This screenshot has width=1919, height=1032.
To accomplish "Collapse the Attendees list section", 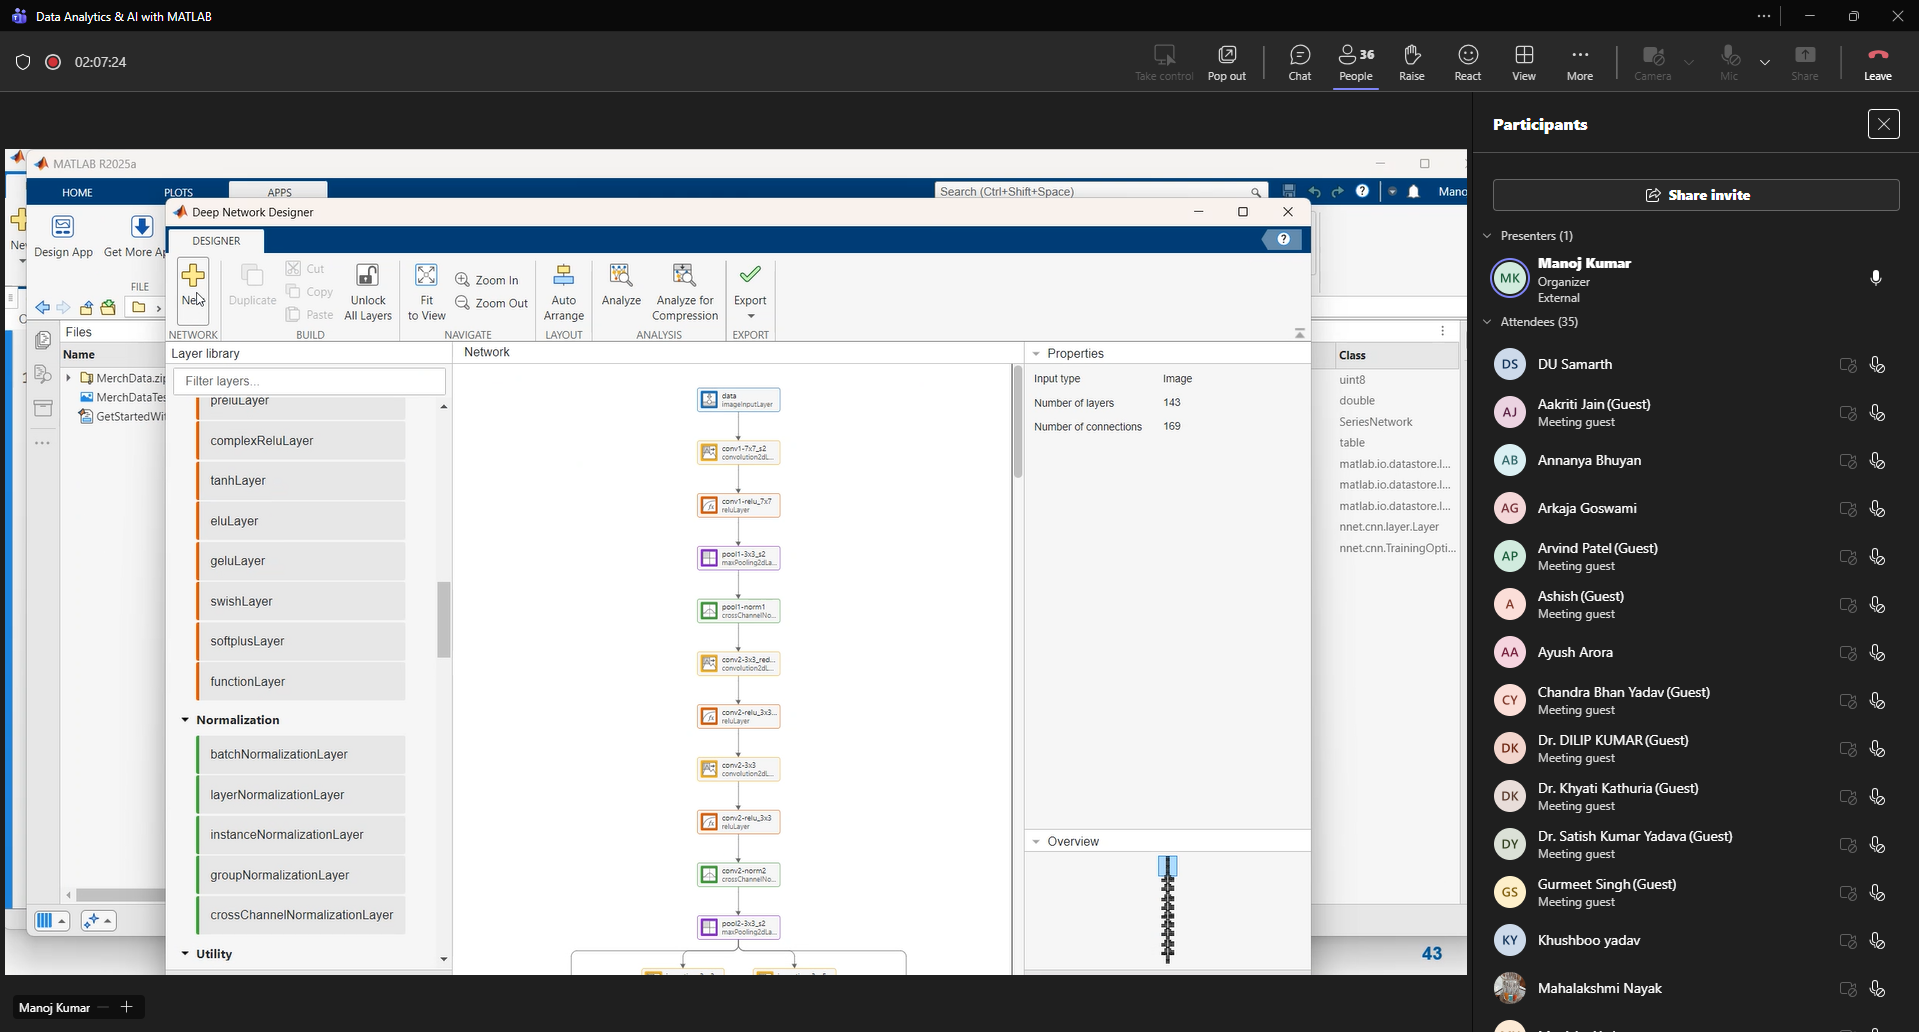I will click(x=1487, y=322).
